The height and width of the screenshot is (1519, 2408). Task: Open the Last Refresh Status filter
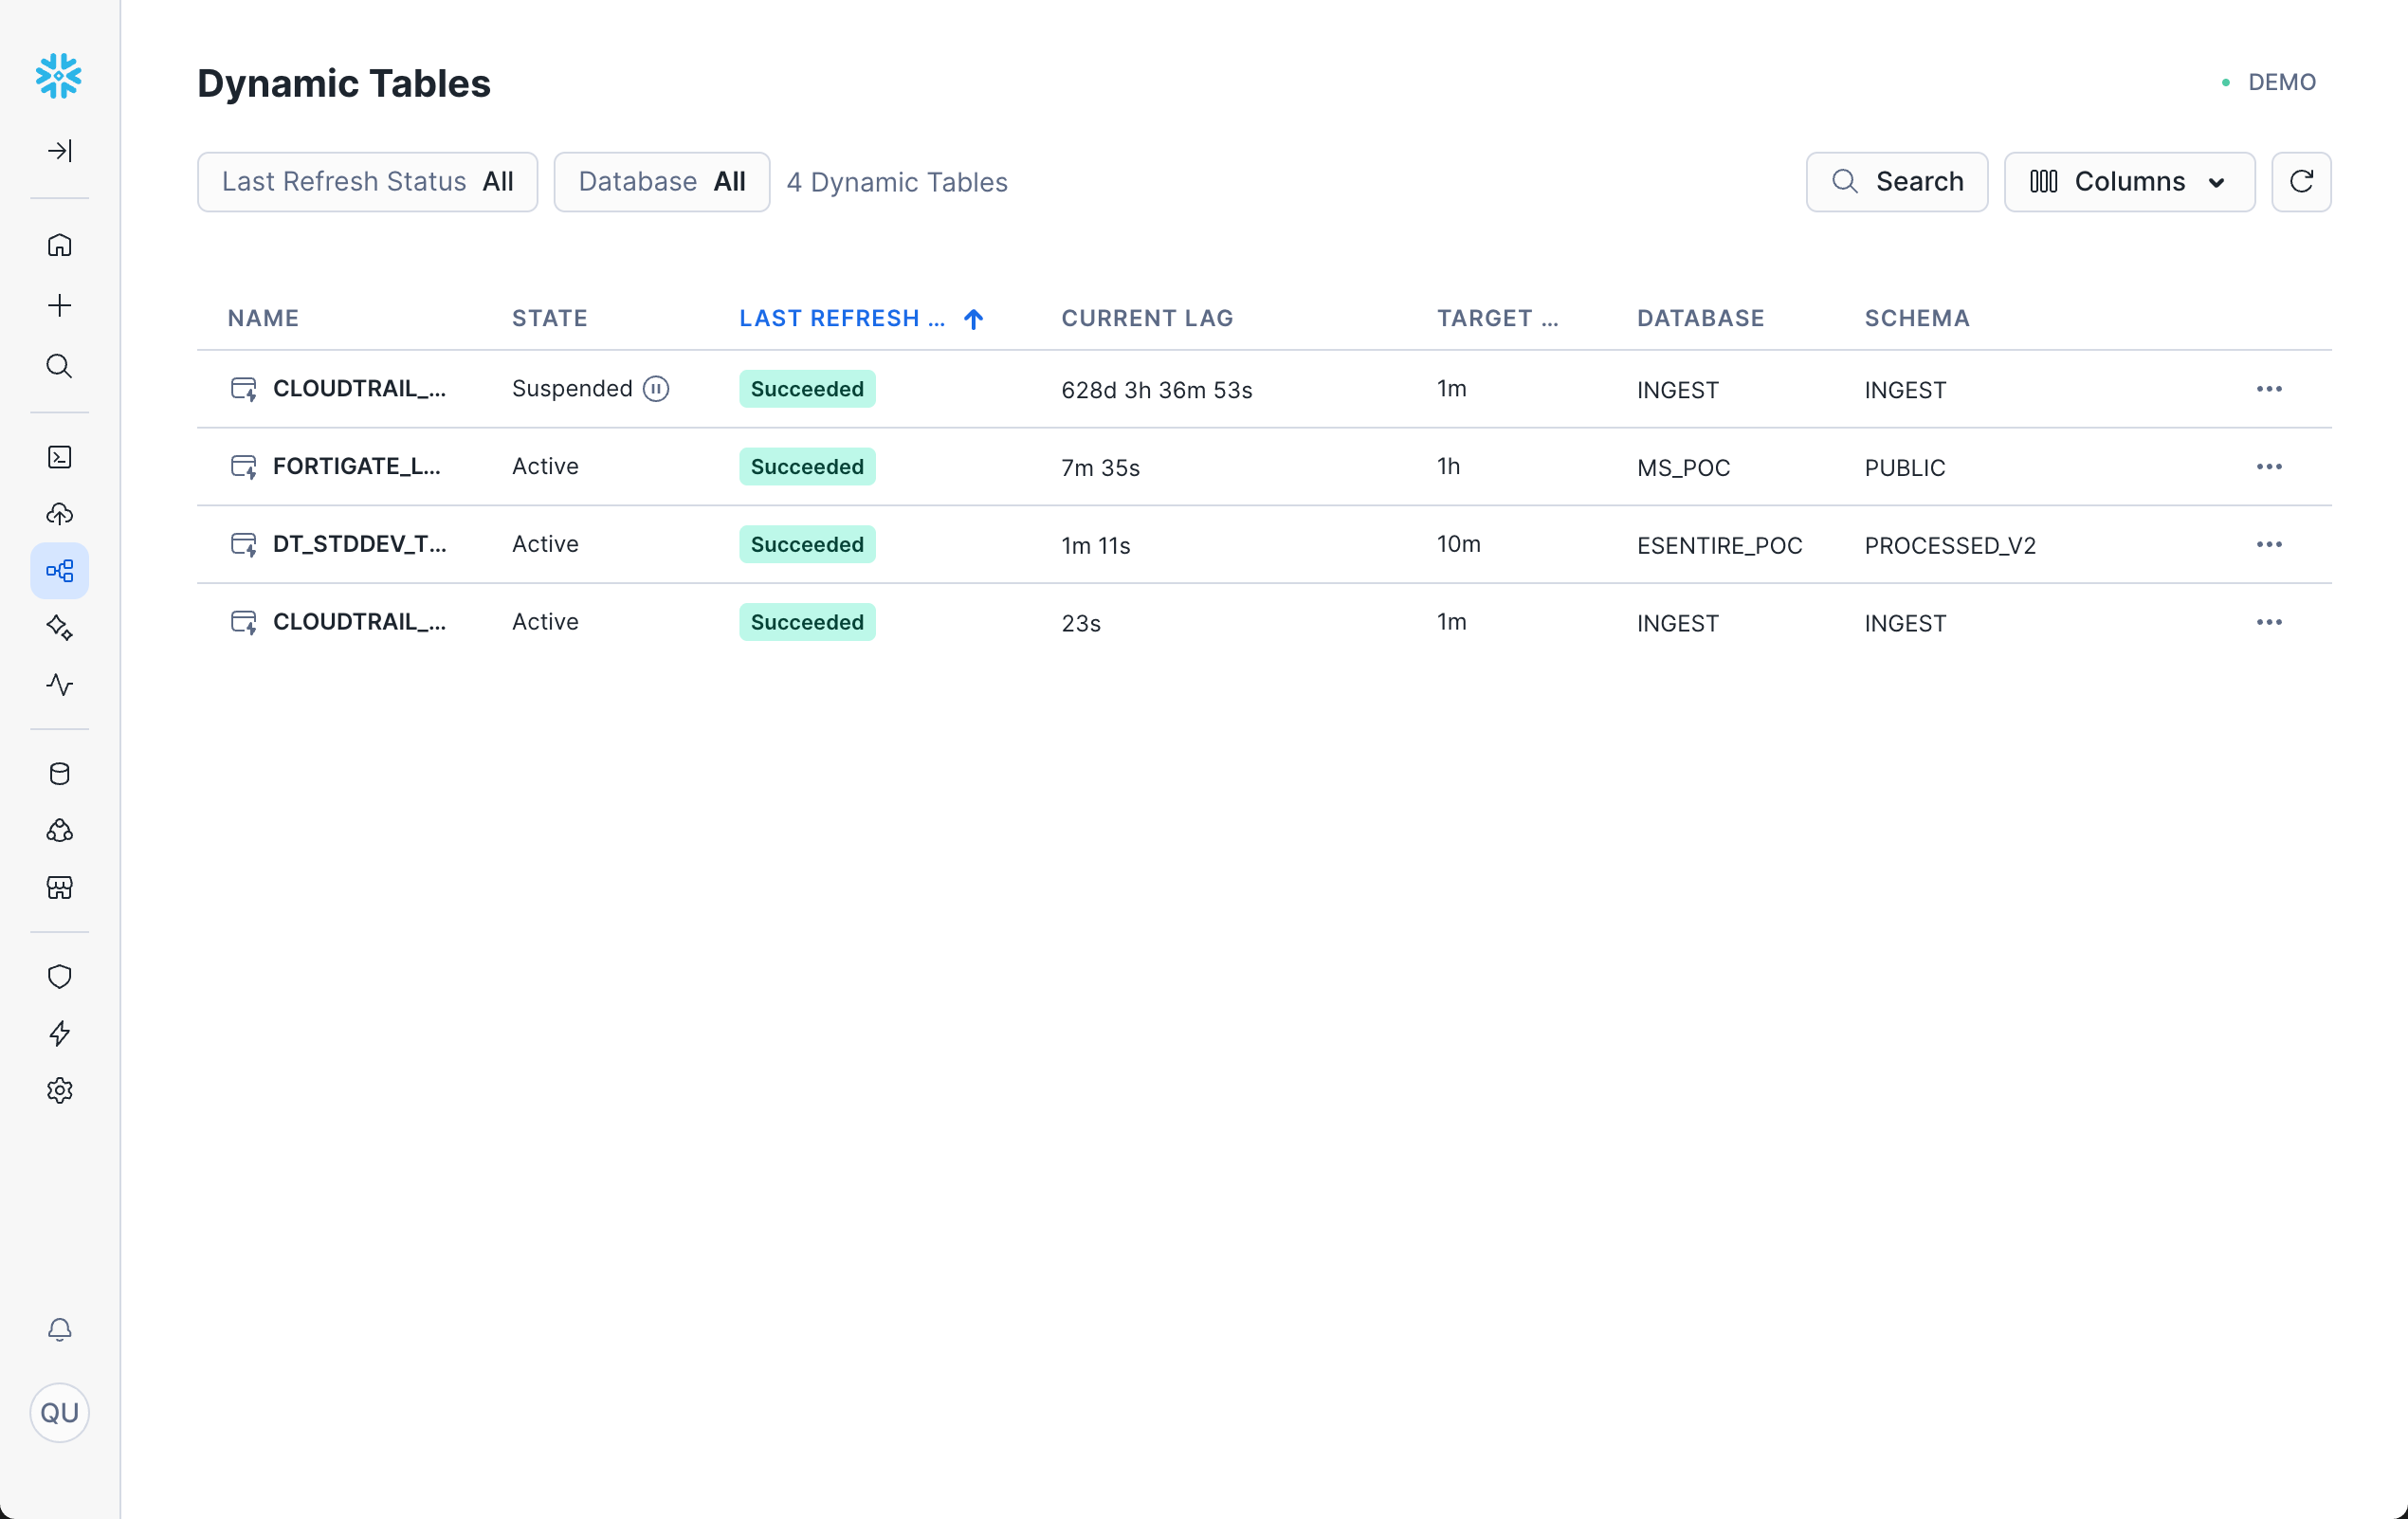pos(367,181)
